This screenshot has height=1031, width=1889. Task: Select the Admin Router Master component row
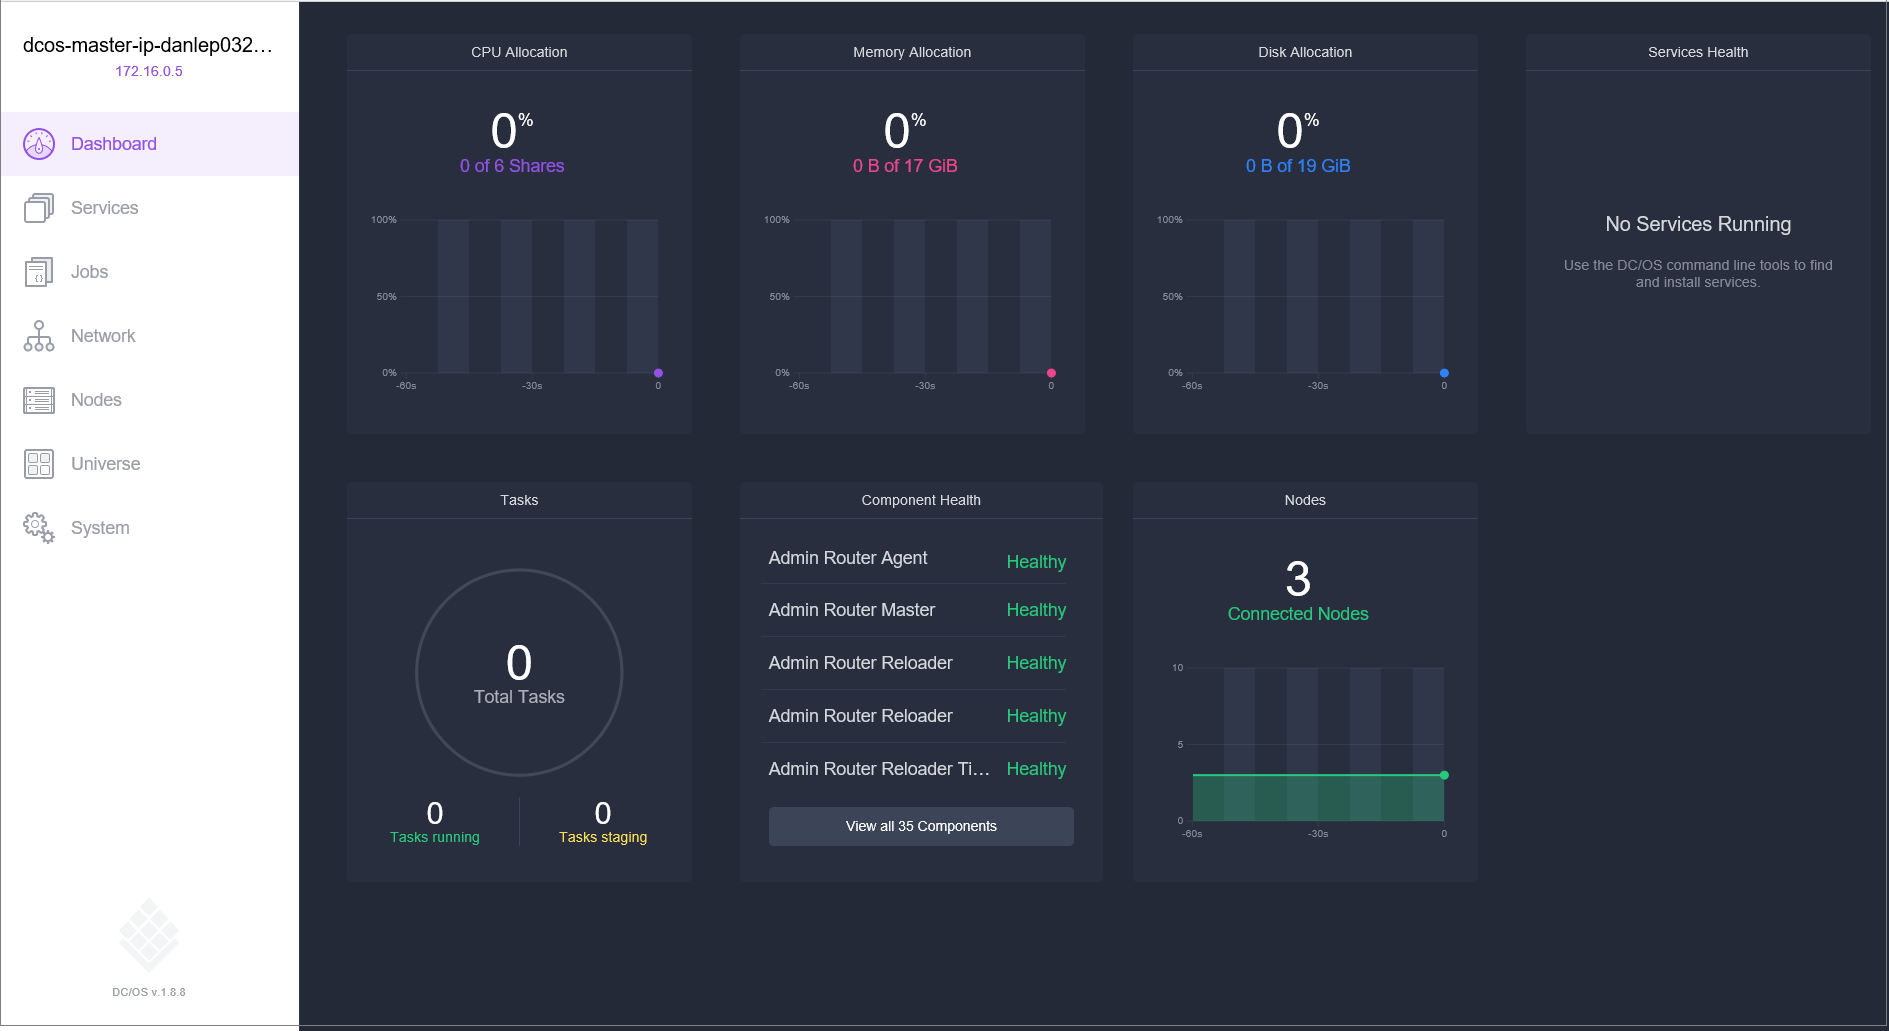tap(851, 609)
